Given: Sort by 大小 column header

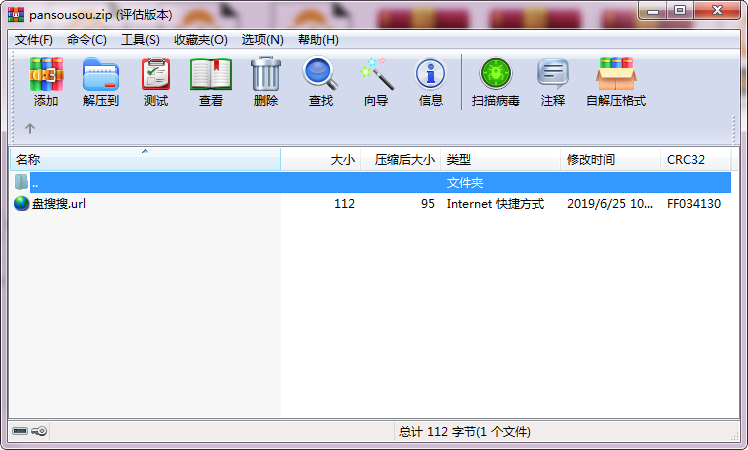Looking at the screenshot, I should [x=321, y=159].
